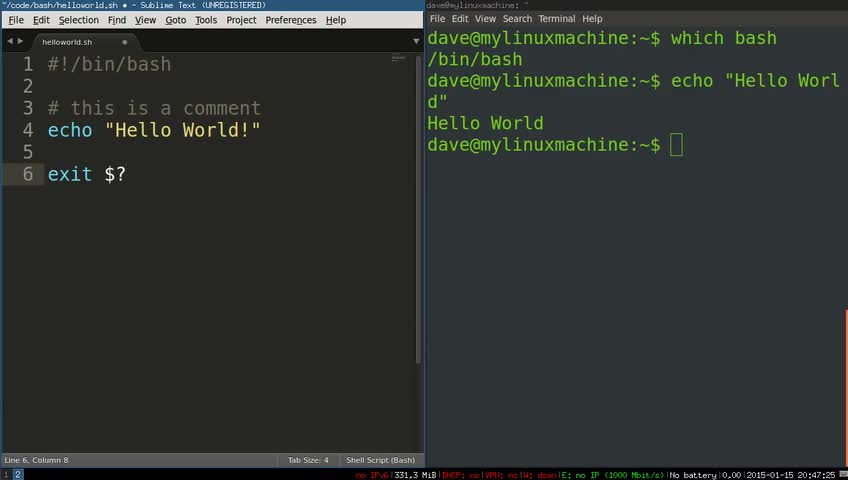This screenshot has height=480, width=848.
Task: Click the echo keyword in editor
Action: coord(70,130)
